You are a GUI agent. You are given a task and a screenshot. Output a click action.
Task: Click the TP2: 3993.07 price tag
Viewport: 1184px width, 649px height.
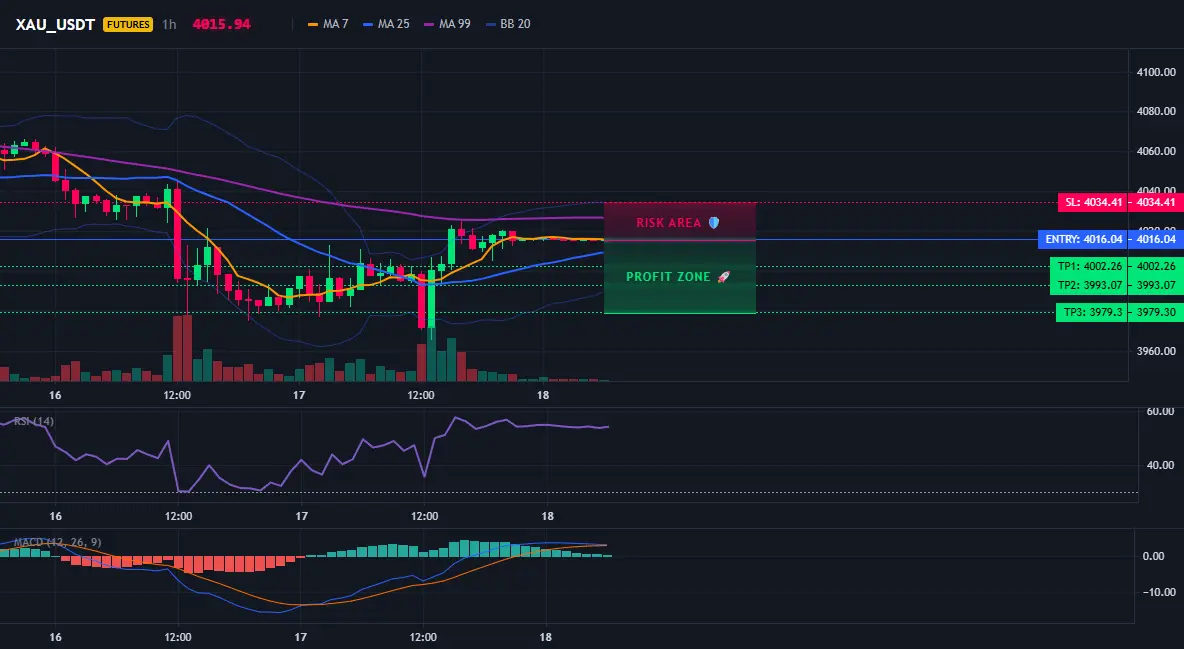pos(1088,285)
